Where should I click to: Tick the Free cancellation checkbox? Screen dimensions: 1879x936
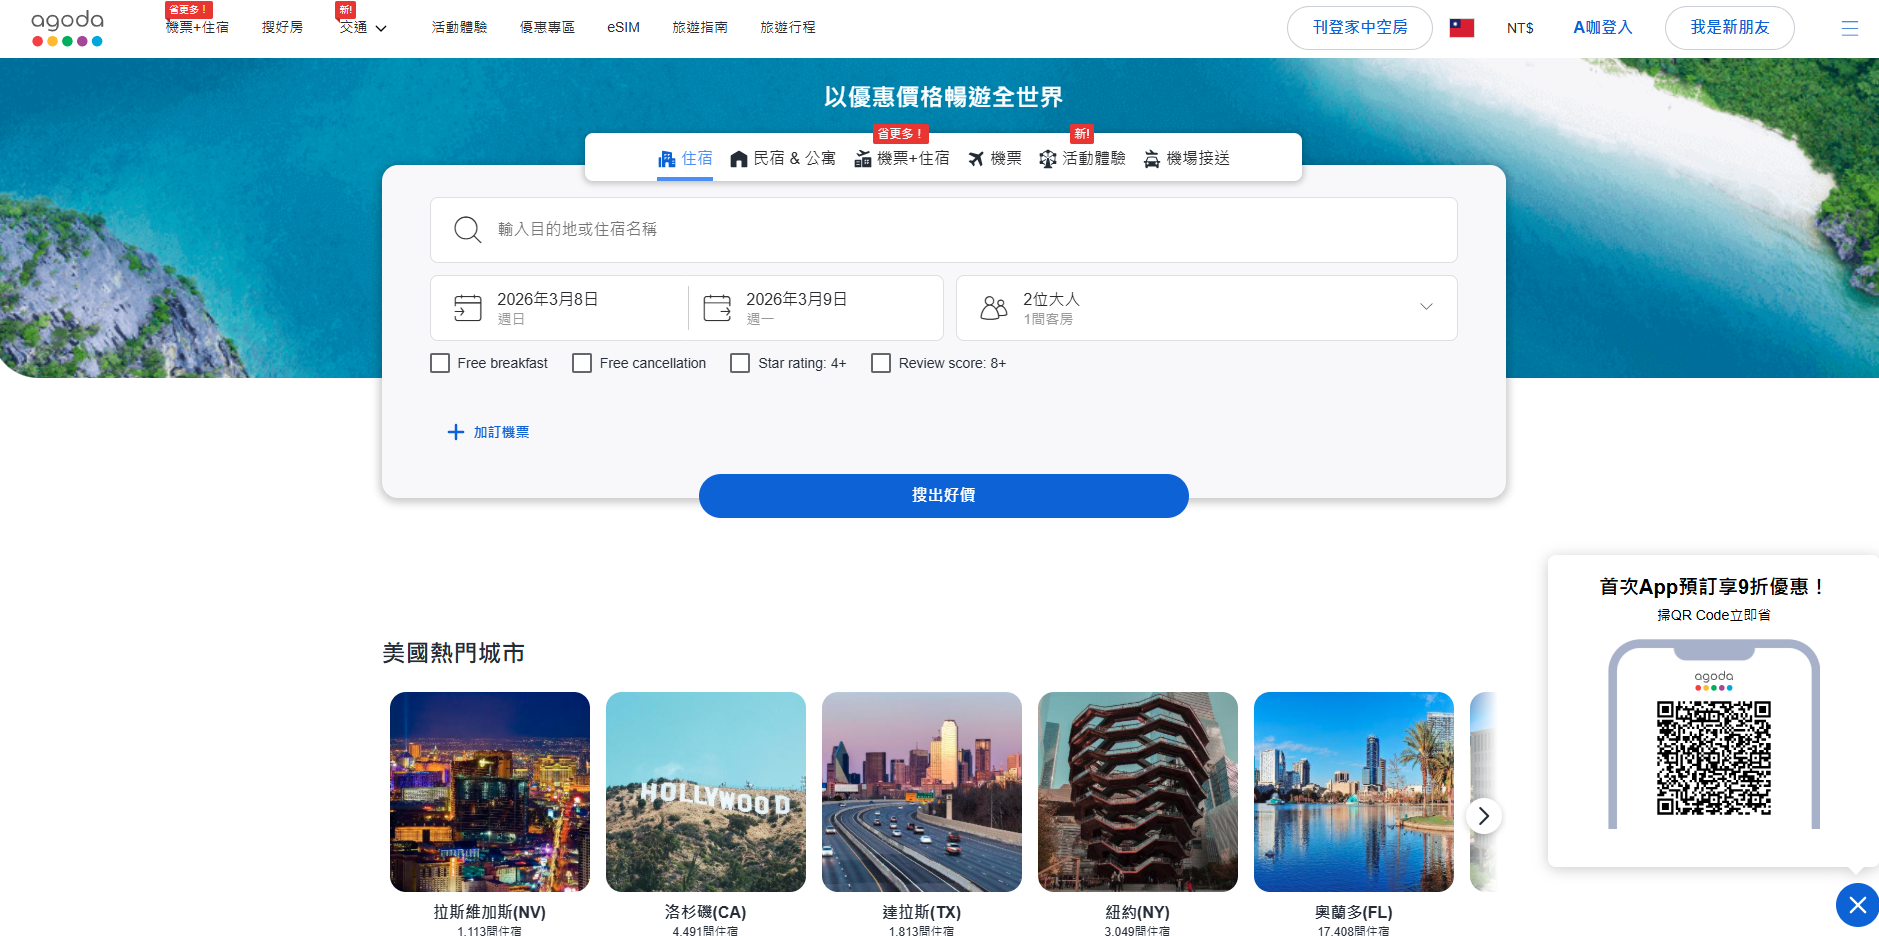tap(582, 363)
